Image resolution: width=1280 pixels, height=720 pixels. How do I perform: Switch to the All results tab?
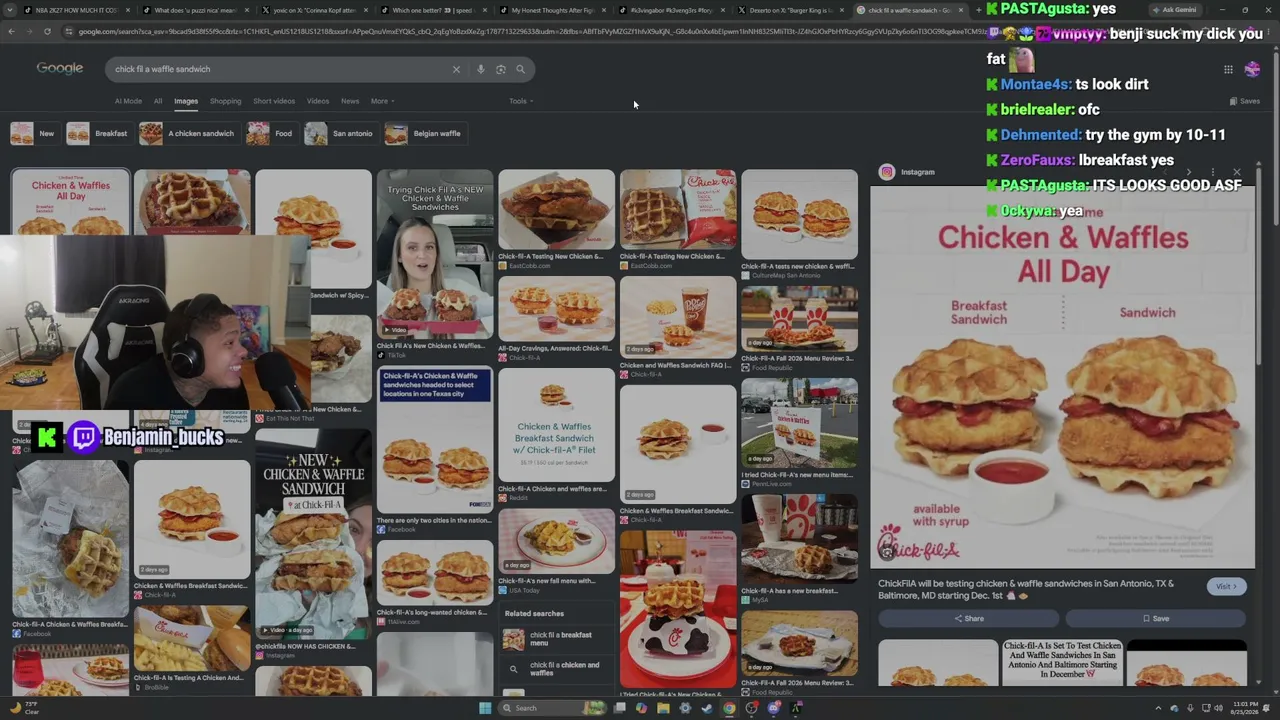(x=157, y=101)
